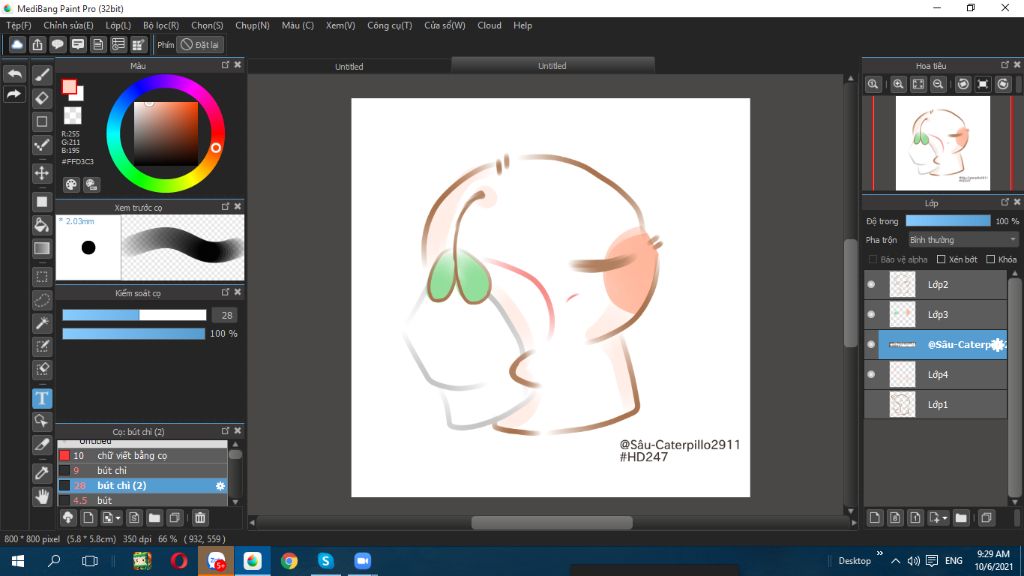Select the Magic Wand tool

coord(42,323)
